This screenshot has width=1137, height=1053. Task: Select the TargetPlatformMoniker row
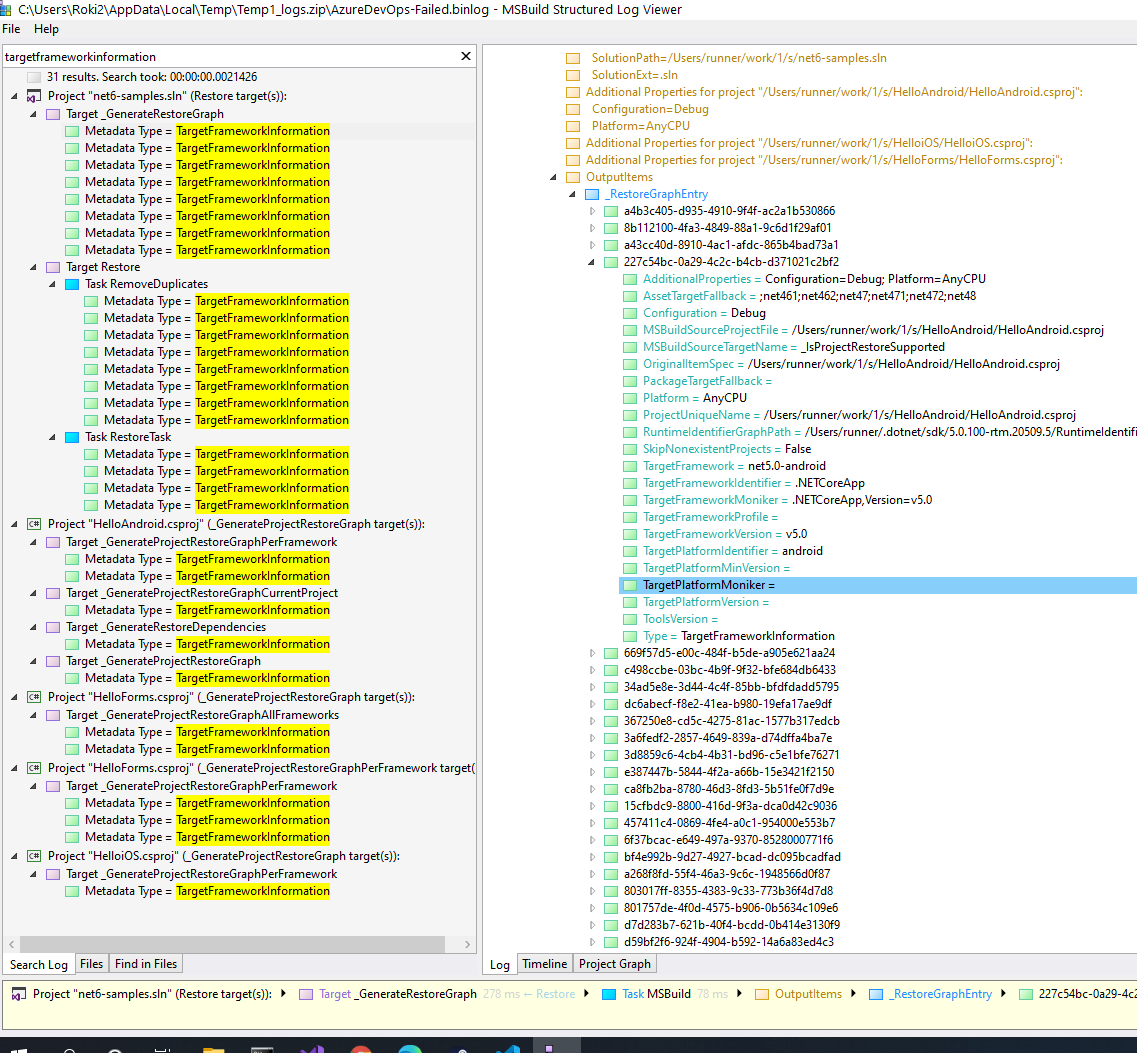pyautogui.click(x=877, y=585)
